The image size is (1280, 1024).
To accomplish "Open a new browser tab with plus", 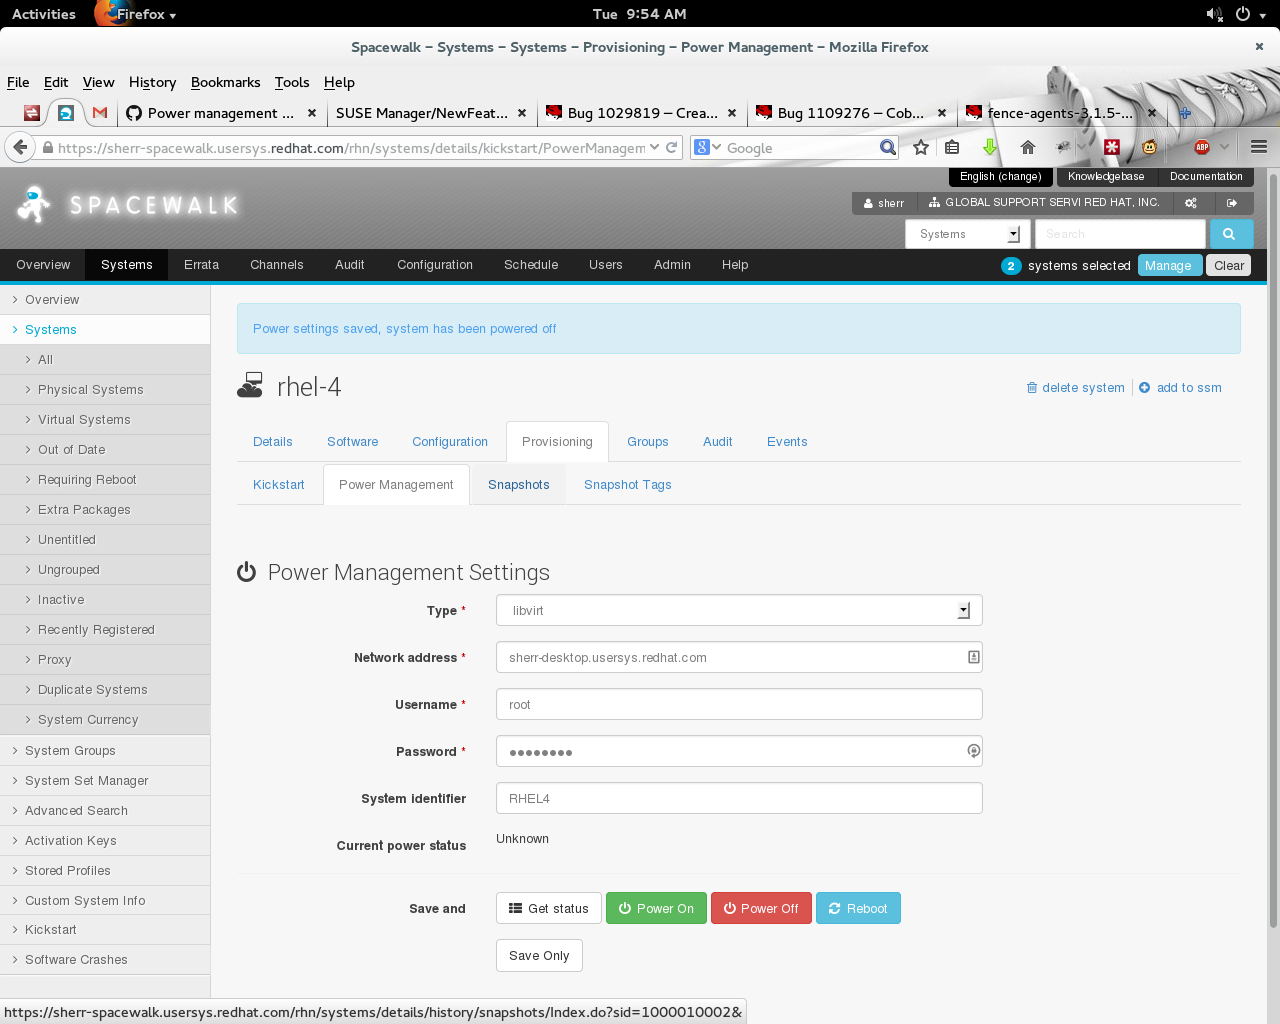I will tap(1185, 113).
